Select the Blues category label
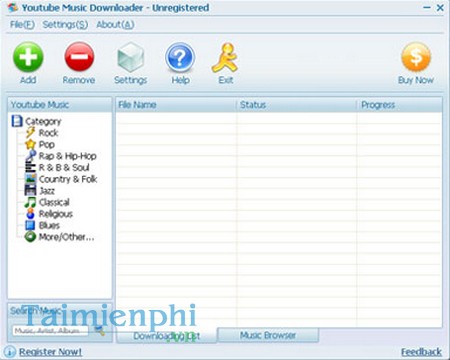 click(49, 225)
